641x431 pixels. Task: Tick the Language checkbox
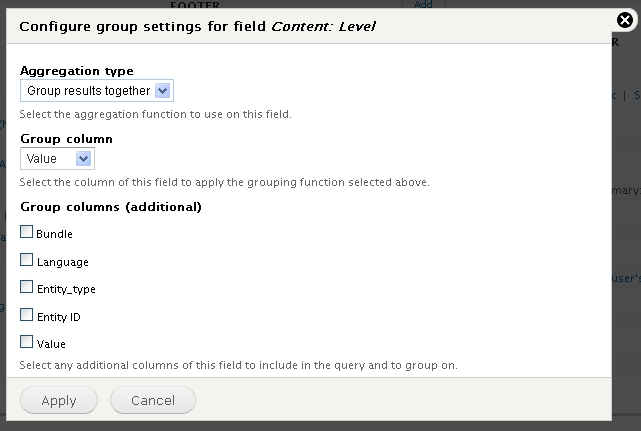tap(27, 260)
